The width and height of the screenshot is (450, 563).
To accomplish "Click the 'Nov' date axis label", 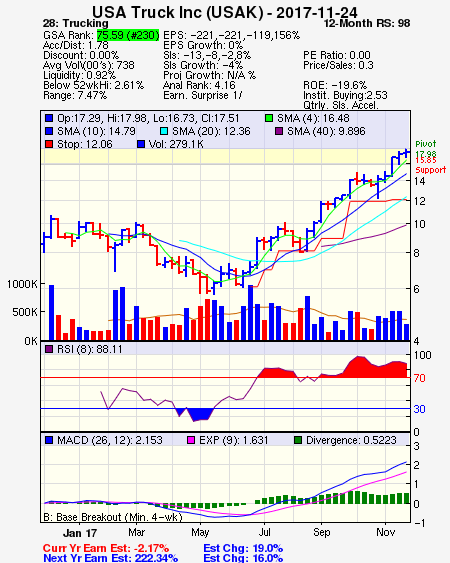I will [x=385, y=532].
